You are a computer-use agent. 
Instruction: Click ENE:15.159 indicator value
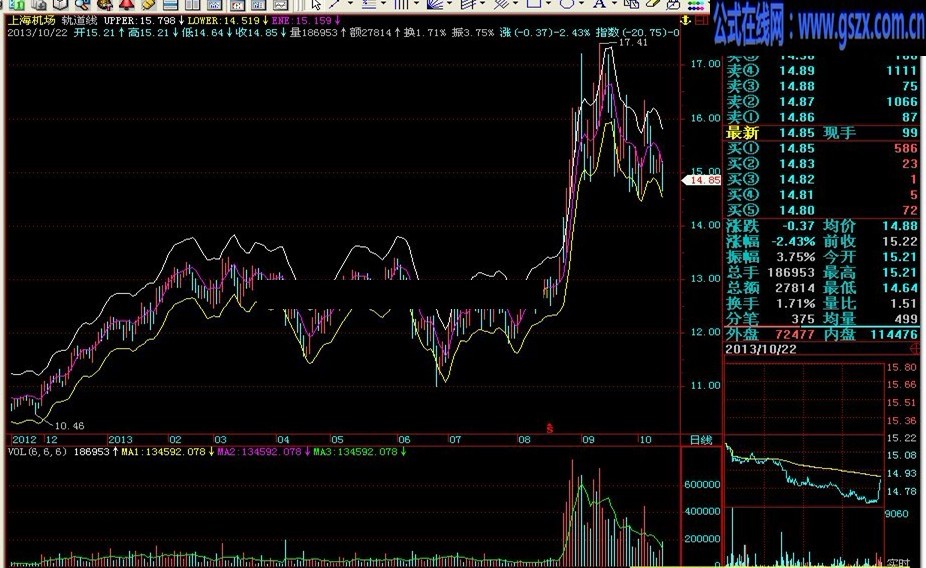point(302,21)
